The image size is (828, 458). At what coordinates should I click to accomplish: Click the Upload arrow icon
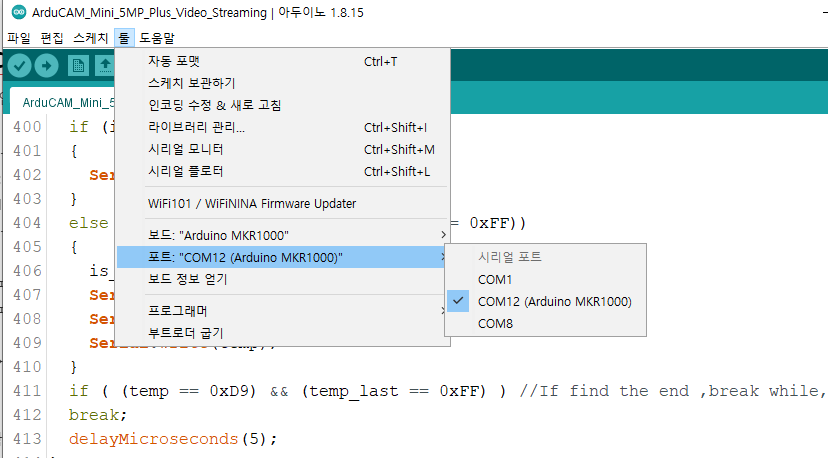click(46, 66)
